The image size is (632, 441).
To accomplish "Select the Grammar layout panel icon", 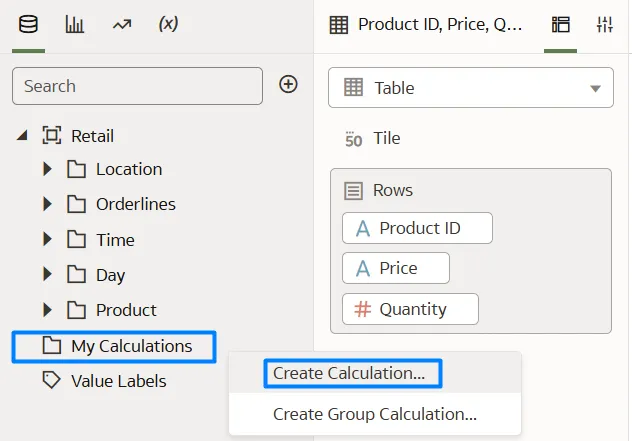I will [x=561, y=25].
